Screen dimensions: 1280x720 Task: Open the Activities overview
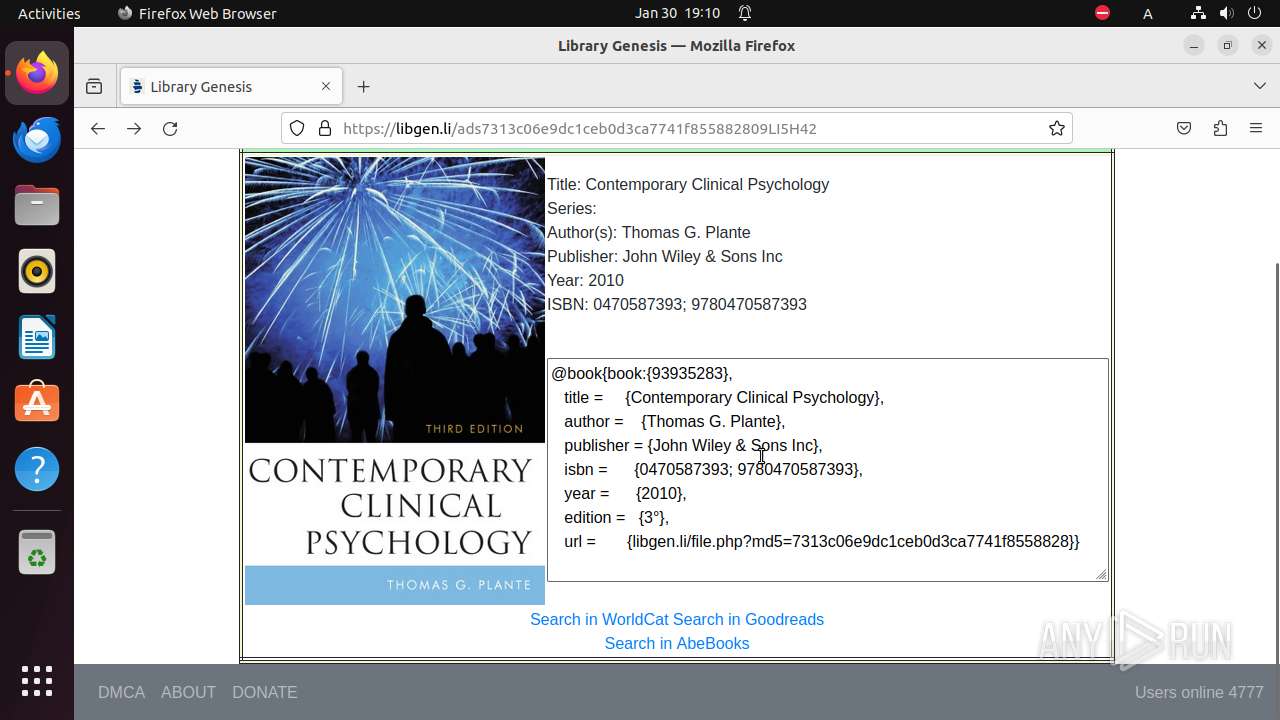49,13
